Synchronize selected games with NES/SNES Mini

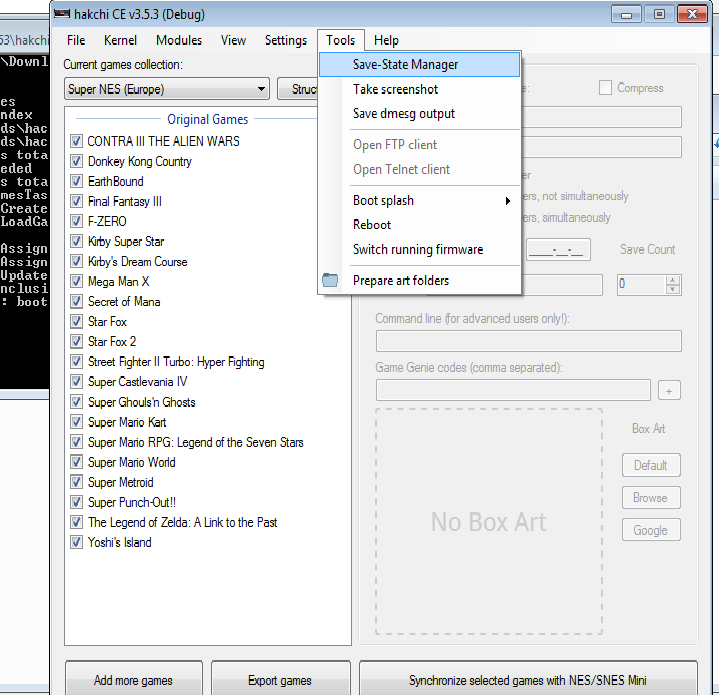528,680
